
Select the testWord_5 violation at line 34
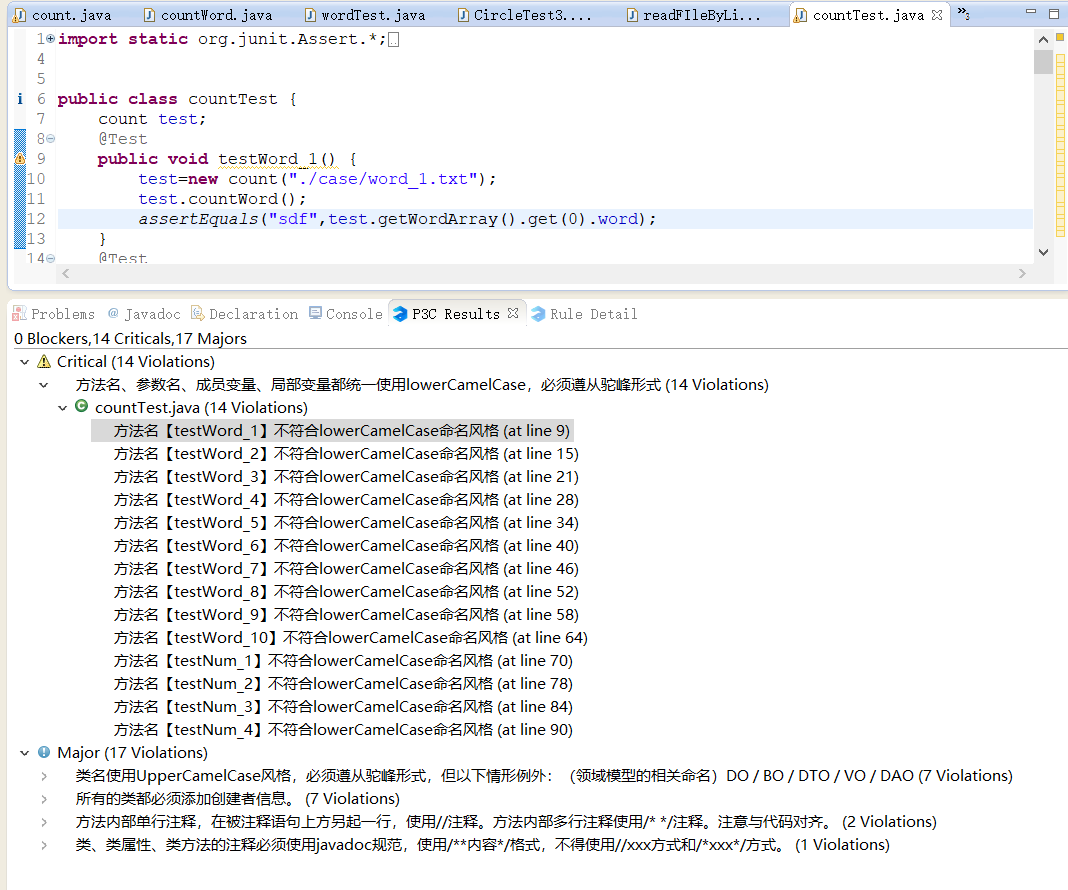(345, 523)
